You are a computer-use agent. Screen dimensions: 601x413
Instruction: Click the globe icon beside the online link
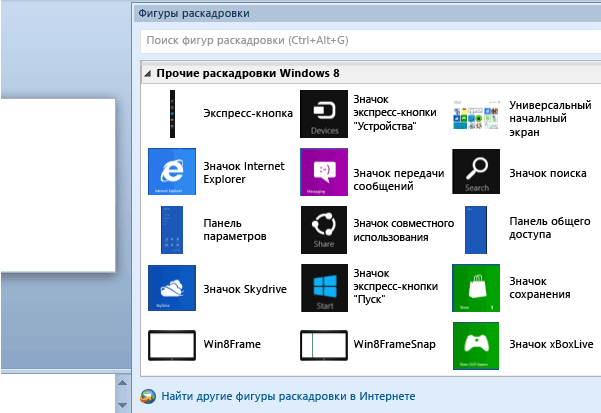point(148,397)
